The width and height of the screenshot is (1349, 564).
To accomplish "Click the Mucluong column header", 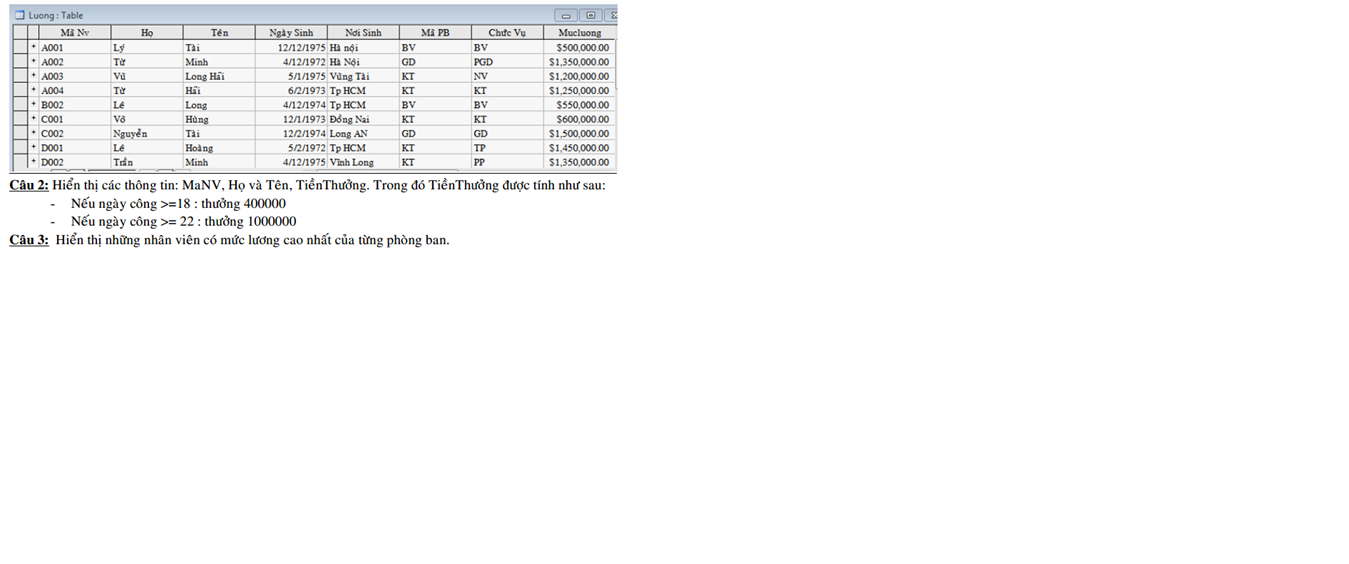I will point(579,33).
